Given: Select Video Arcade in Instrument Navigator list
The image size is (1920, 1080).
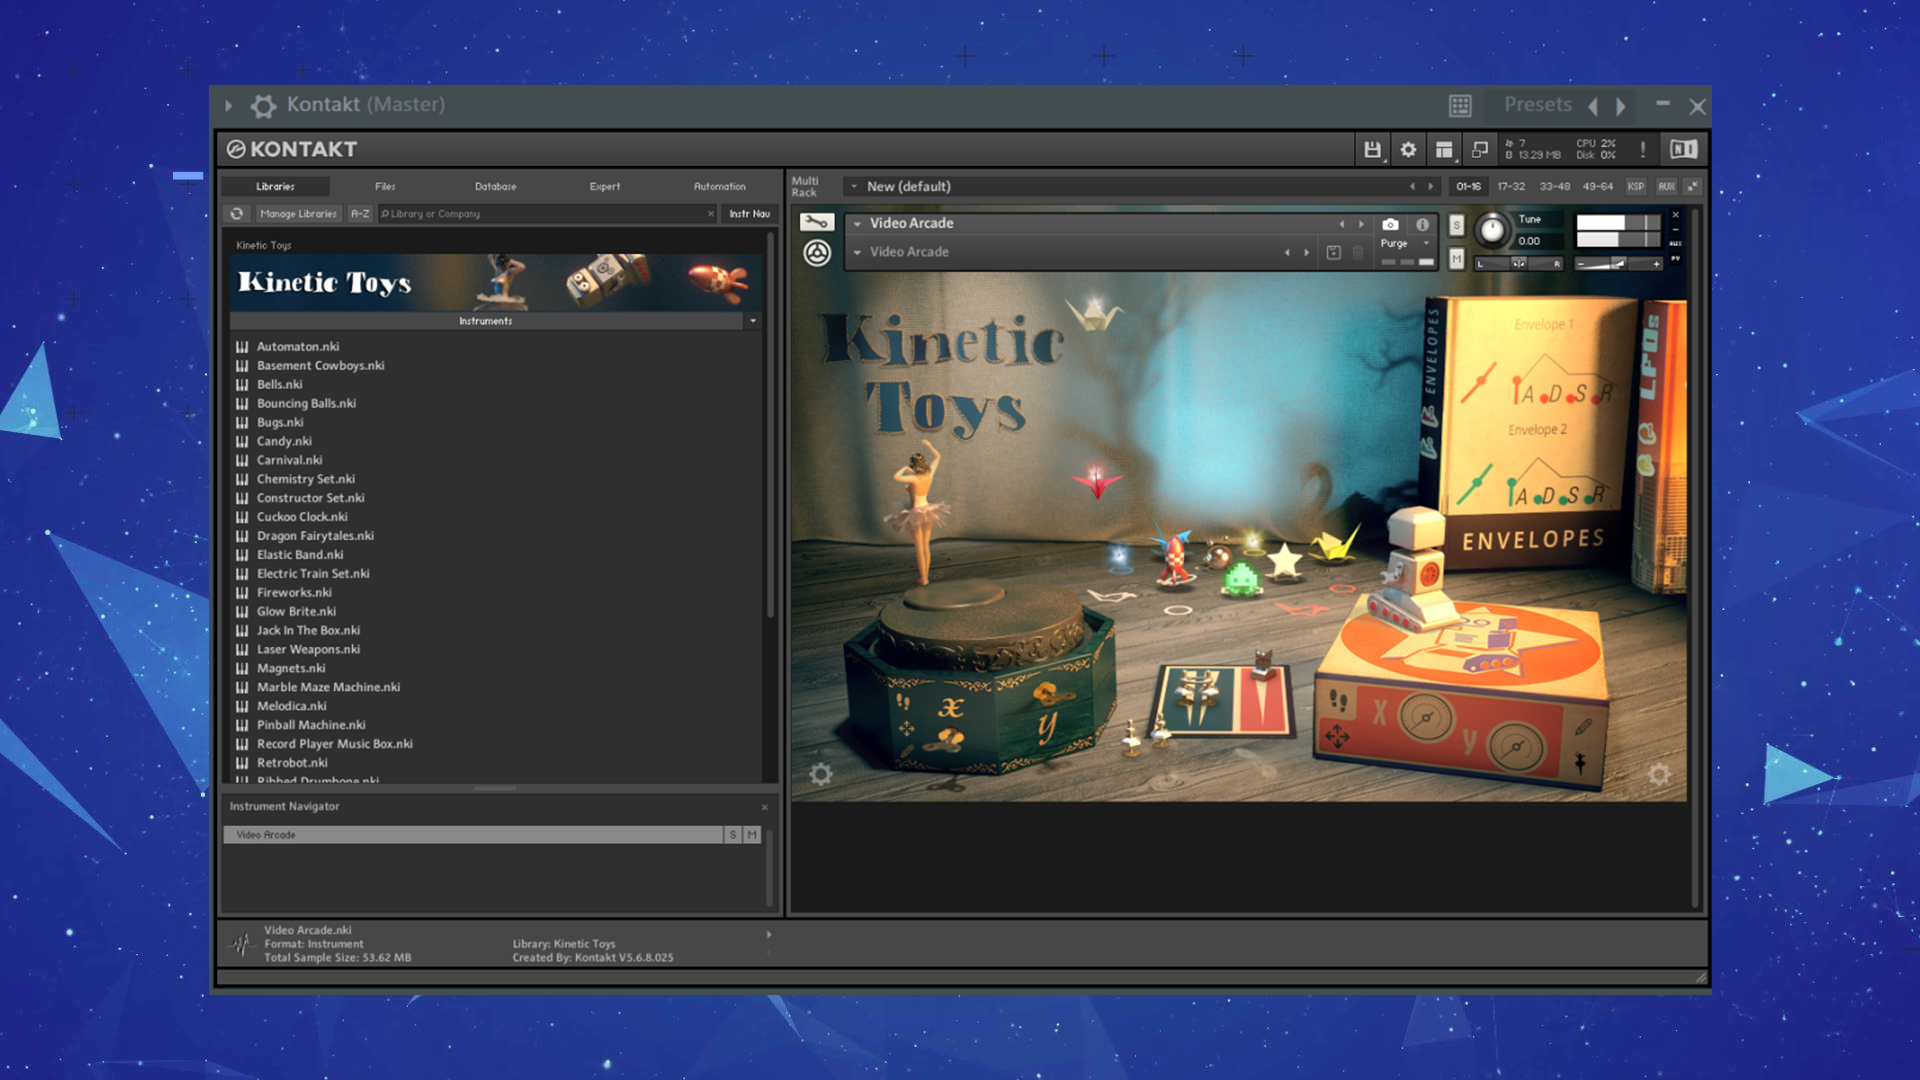Looking at the screenshot, I should (473, 834).
